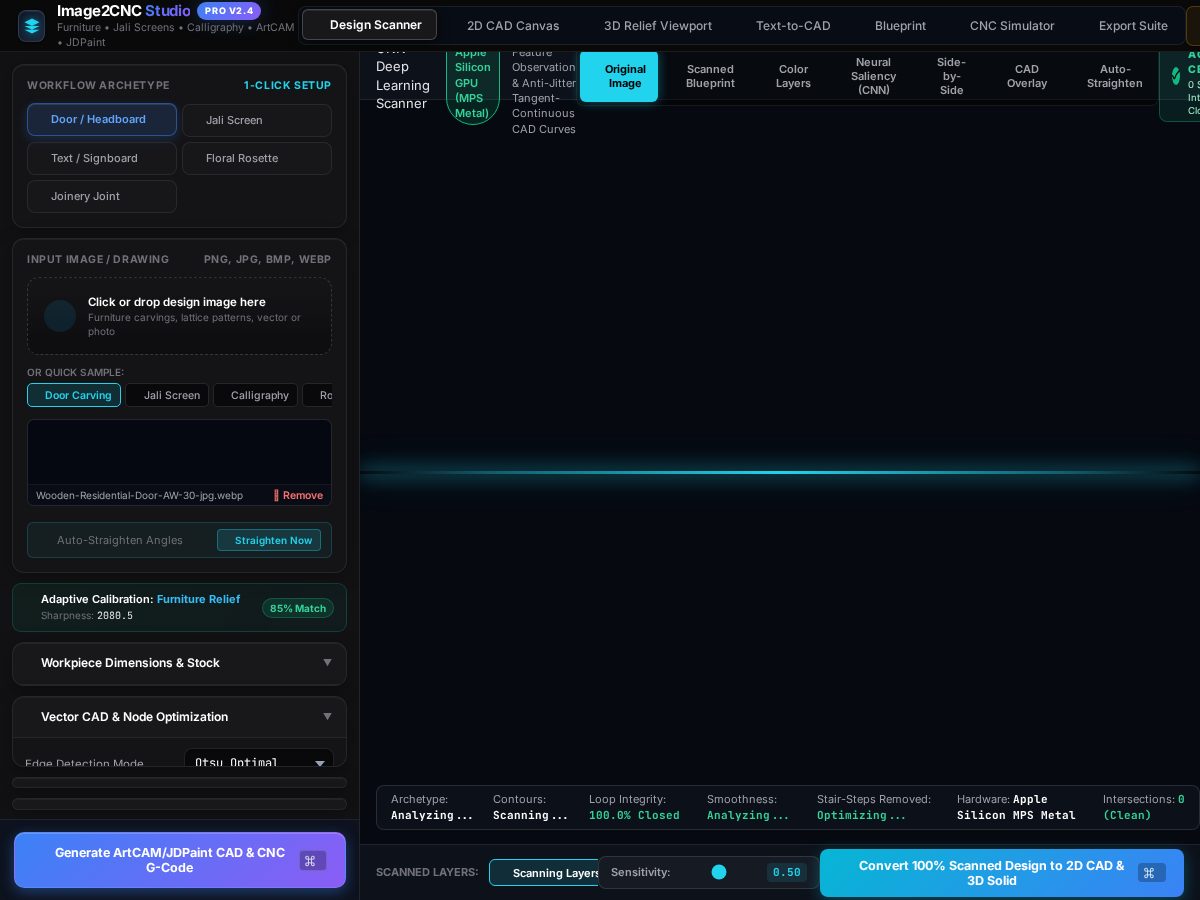Click the 1-CLICK SETUP label

tap(287, 85)
